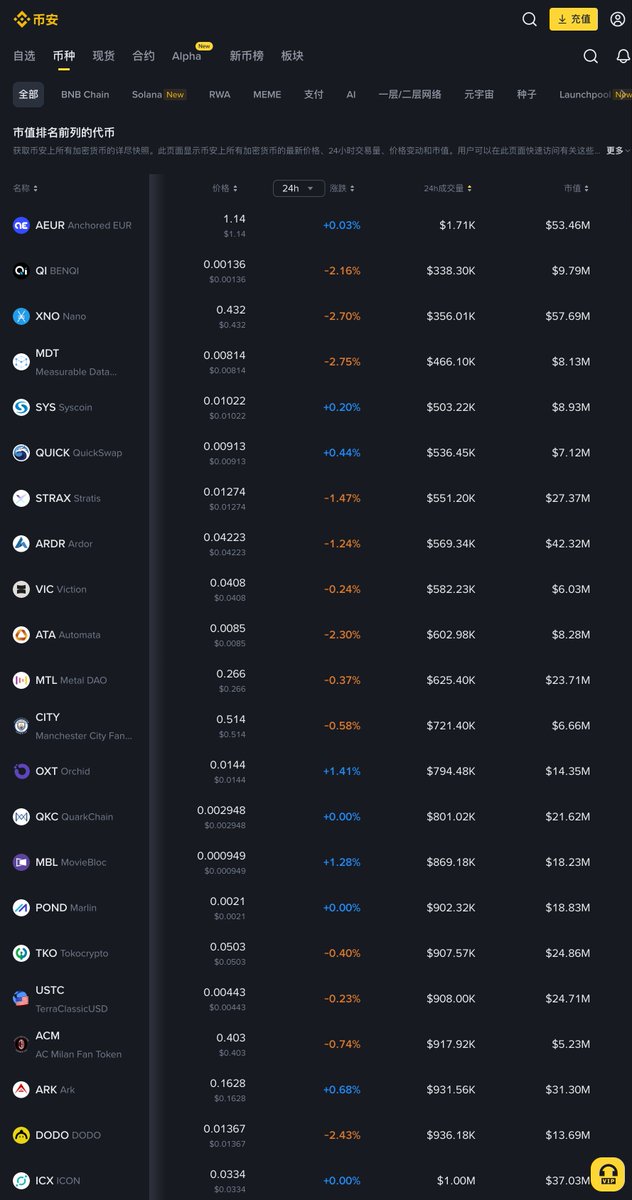Click the notification bell icon

coord(622,56)
